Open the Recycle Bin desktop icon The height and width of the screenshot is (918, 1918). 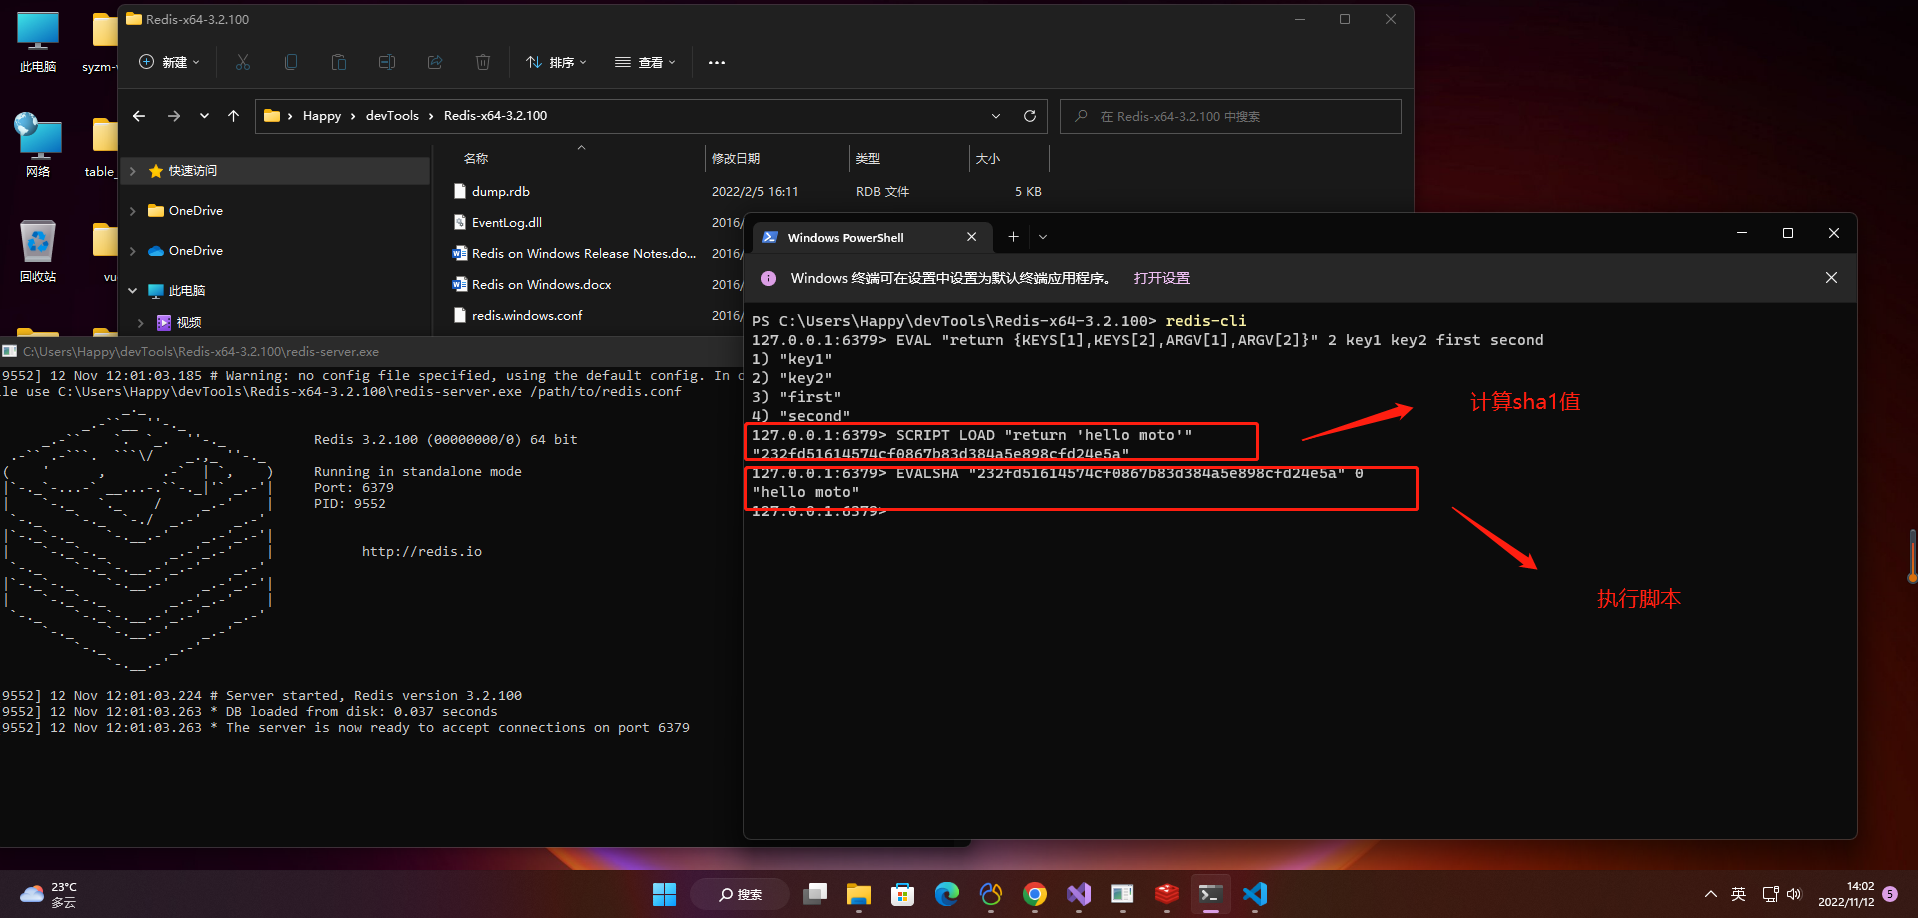(38, 251)
